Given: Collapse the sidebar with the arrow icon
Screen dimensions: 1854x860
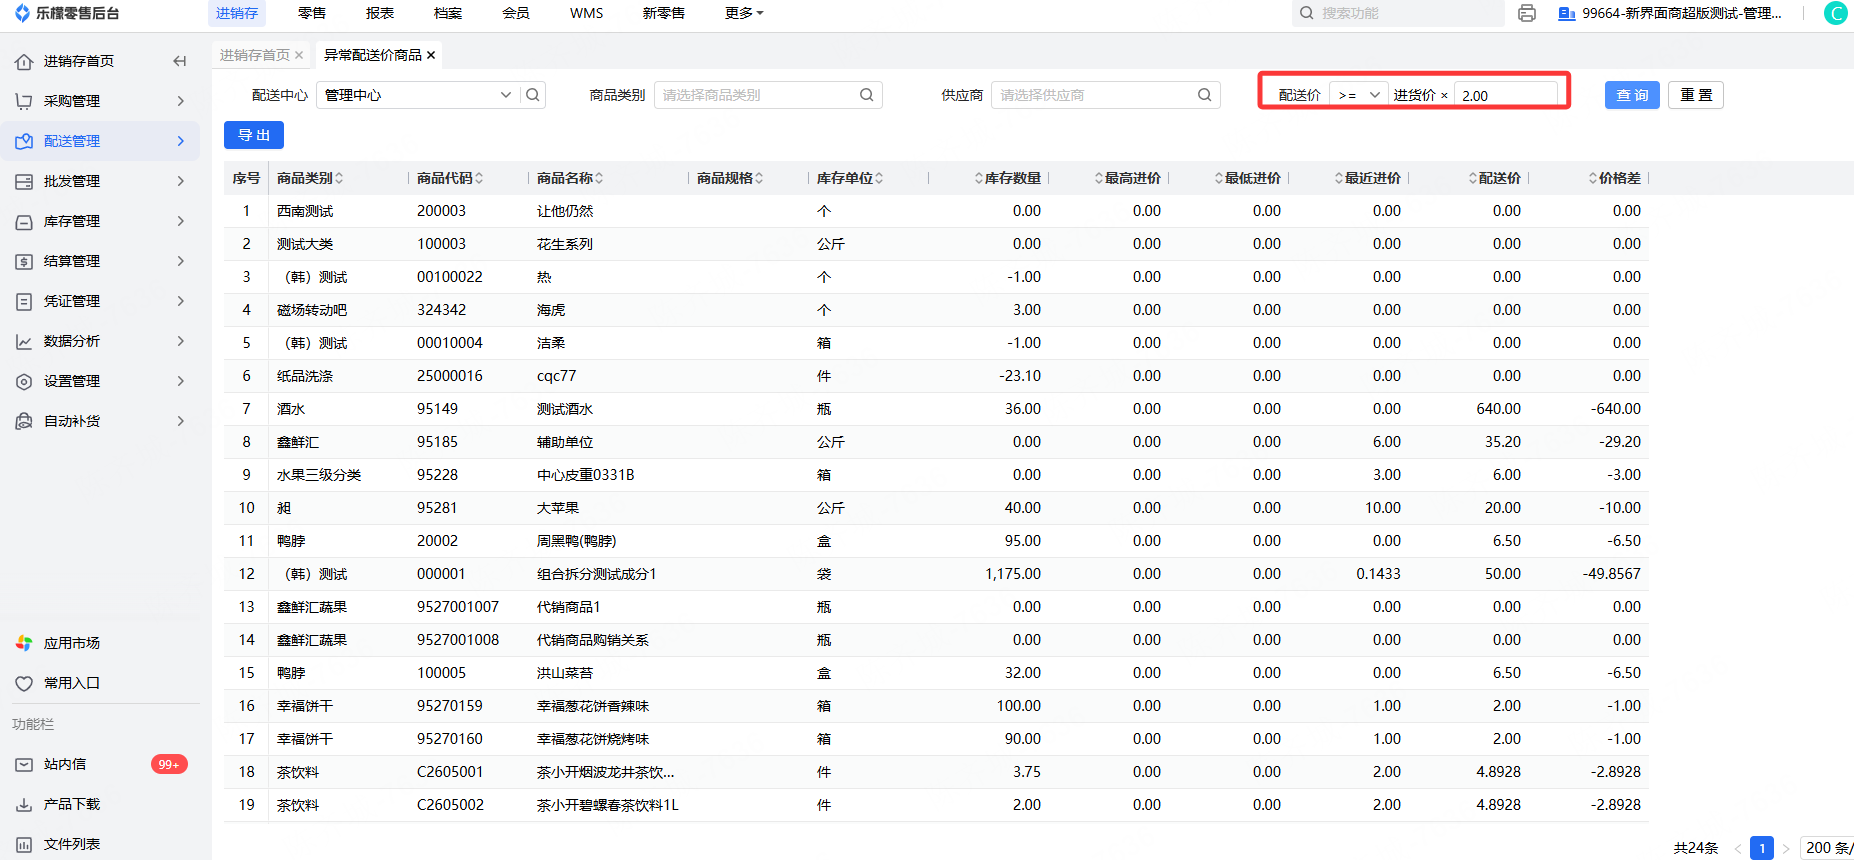Looking at the screenshot, I should tap(180, 61).
